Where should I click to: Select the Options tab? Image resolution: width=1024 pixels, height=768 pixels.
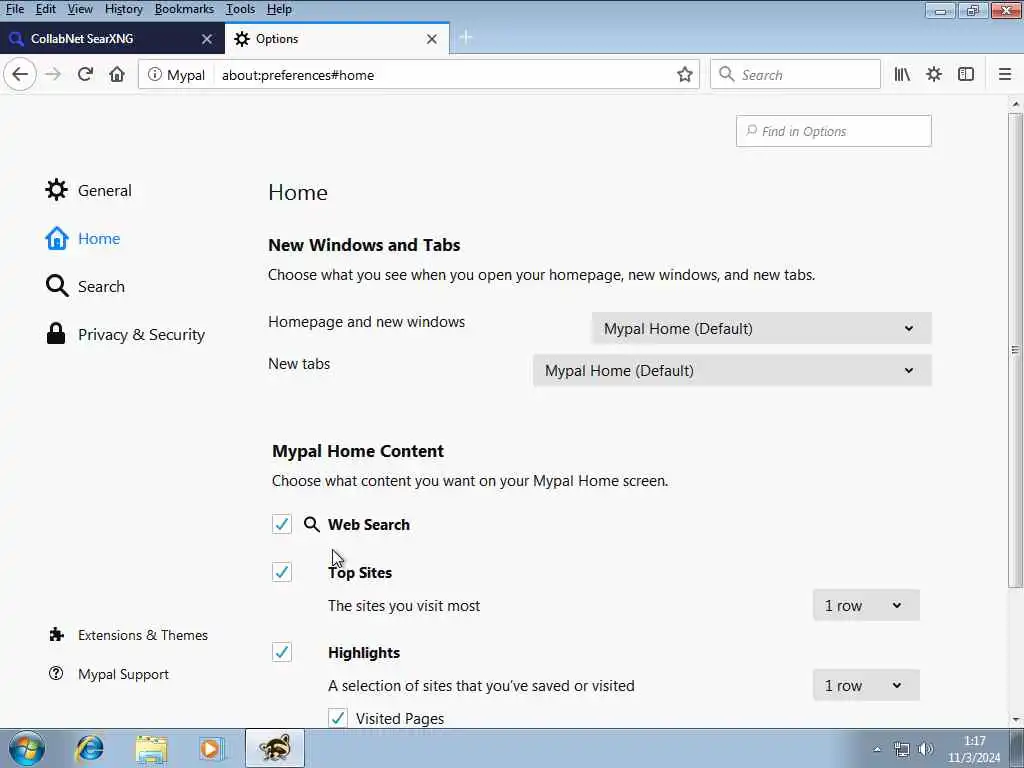point(337,39)
